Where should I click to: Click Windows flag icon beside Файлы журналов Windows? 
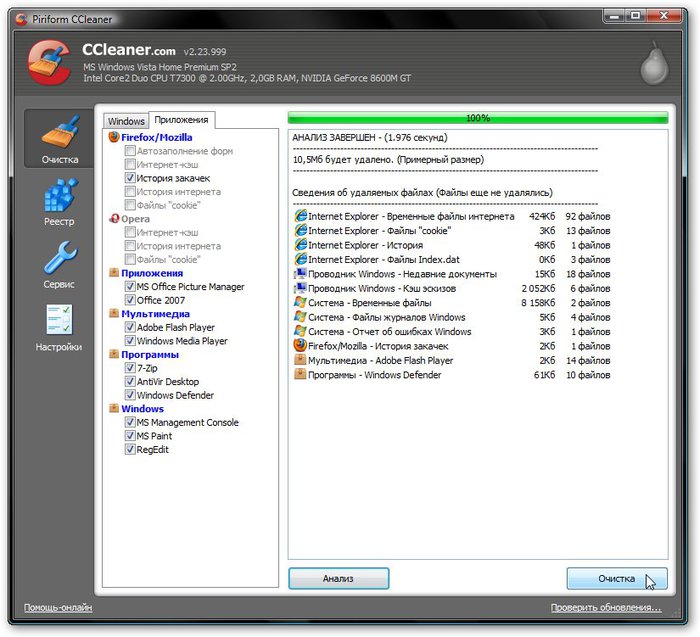(x=300, y=317)
